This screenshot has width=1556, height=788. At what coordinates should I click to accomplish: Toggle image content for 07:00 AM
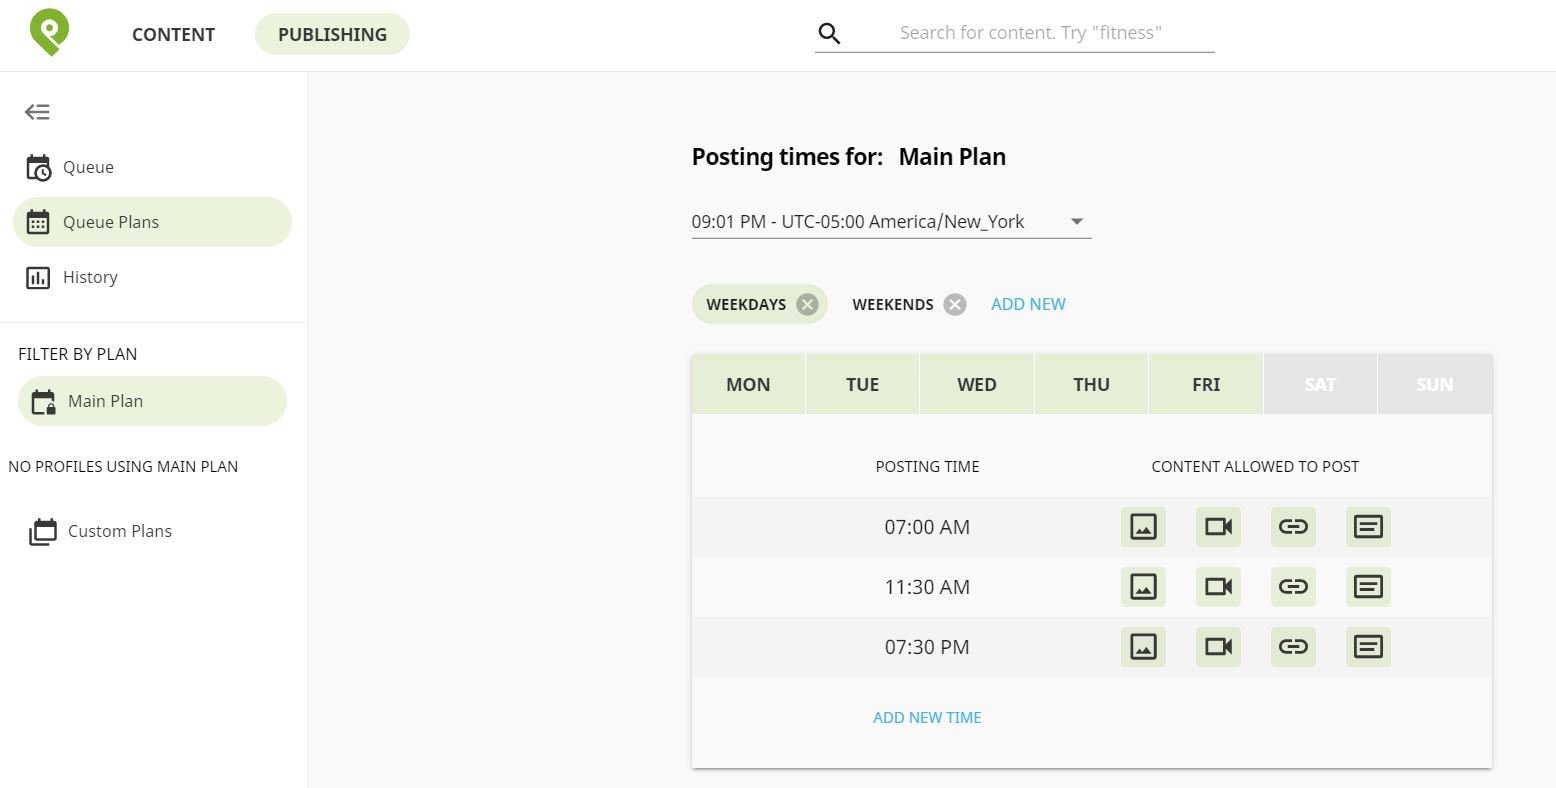click(x=1143, y=527)
